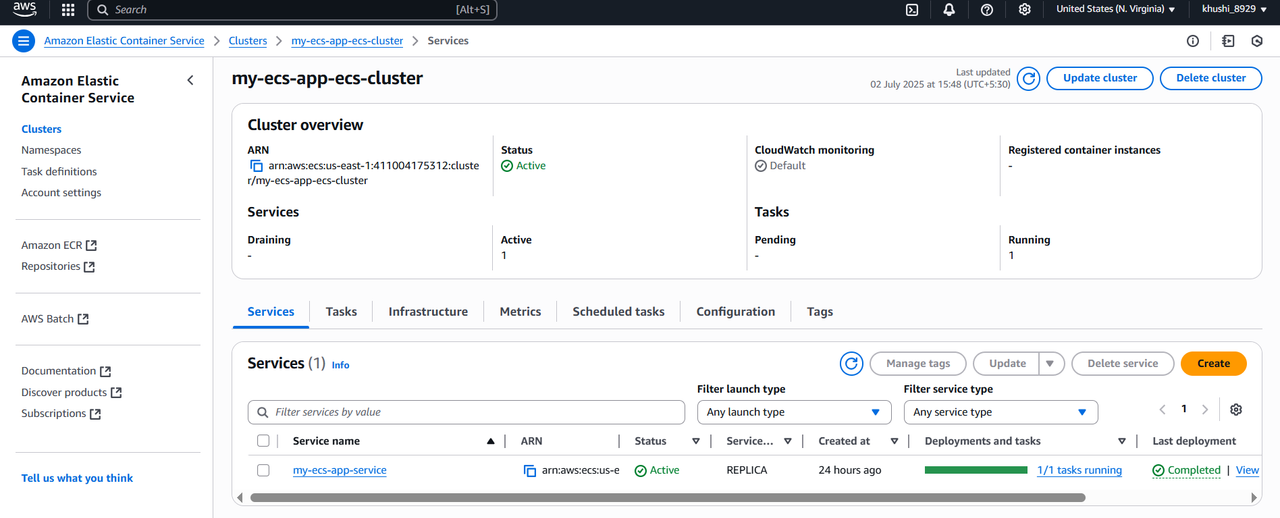The width and height of the screenshot is (1280, 518).
Task: Click the orange Create button
Action: point(1213,364)
